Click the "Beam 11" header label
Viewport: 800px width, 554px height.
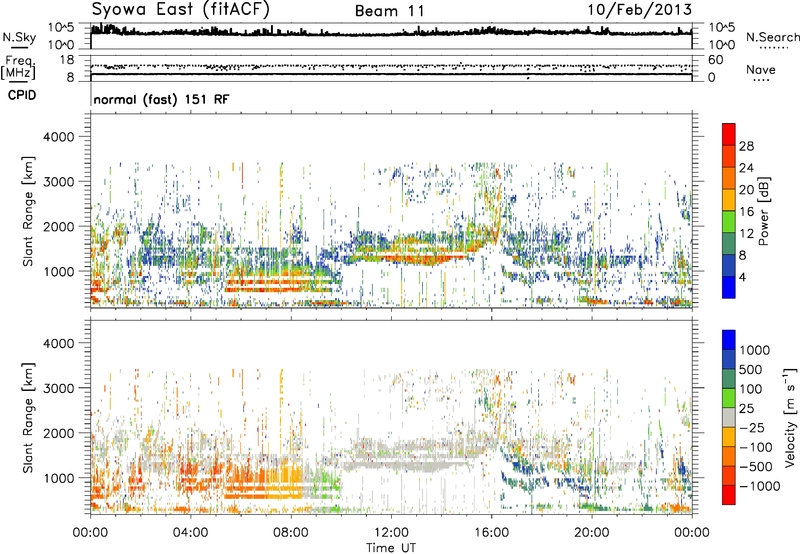[x=390, y=11]
